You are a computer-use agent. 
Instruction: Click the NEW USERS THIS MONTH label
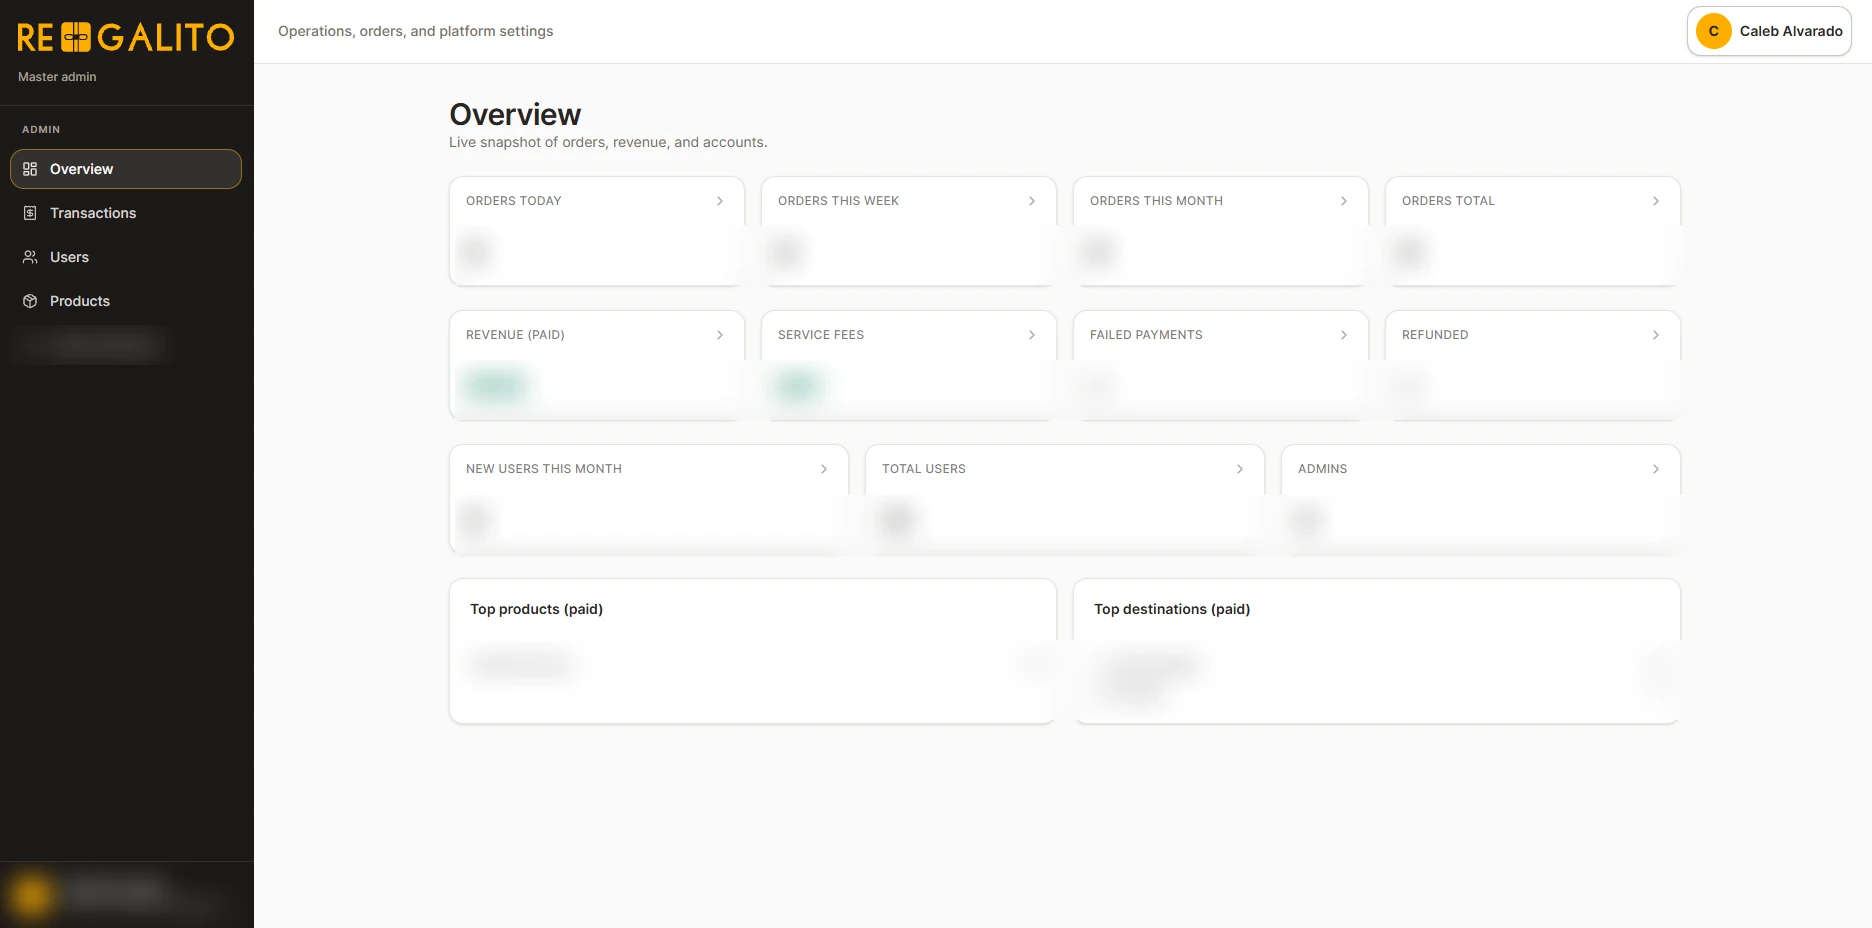544,469
